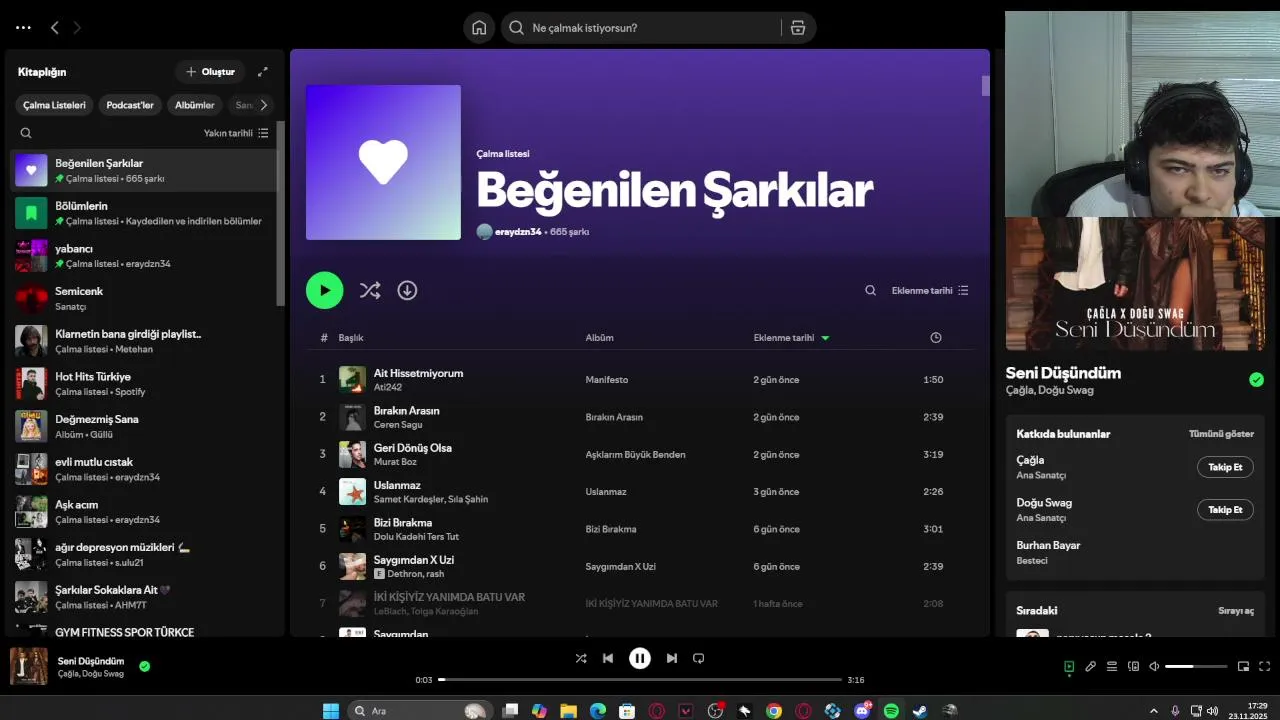Play Beğenilen Şarkılar with the green button
This screenshot has height=720, width=1280.
324,290
